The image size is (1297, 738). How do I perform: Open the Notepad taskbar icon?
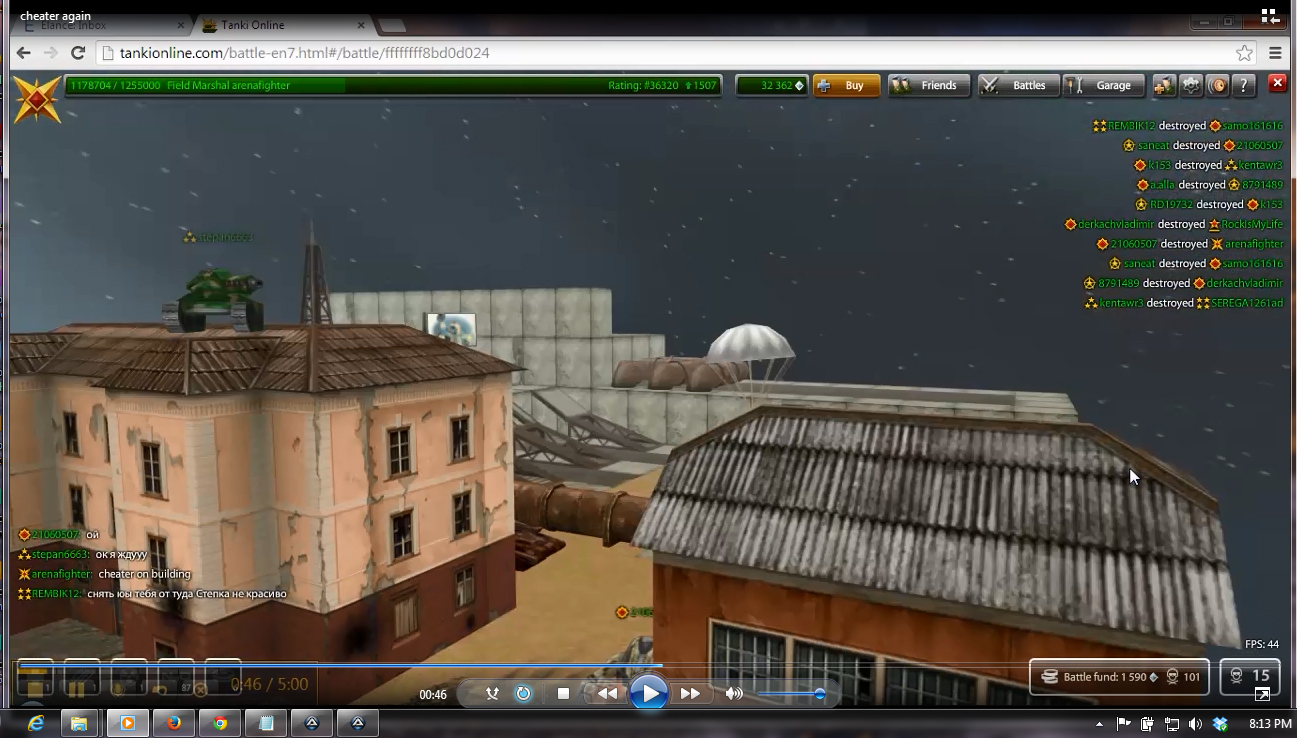[x=266, y=723]
